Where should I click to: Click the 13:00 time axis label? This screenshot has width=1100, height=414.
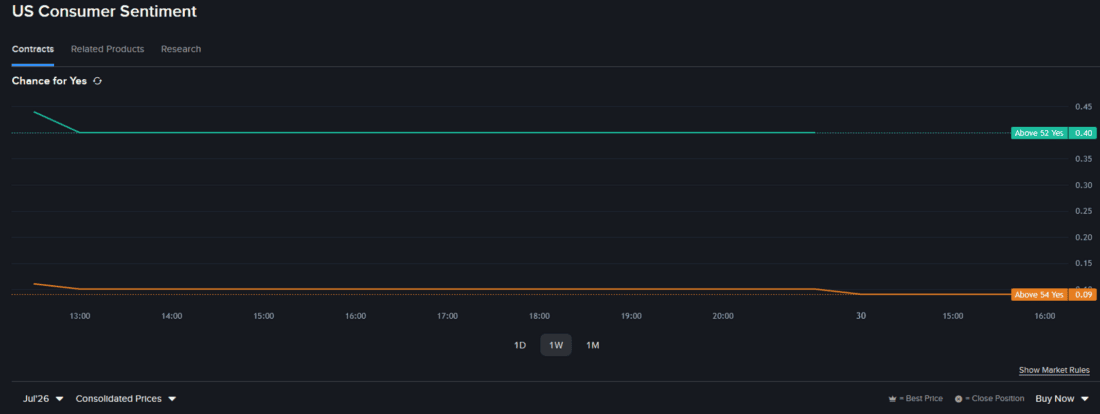tap(79, 316)
